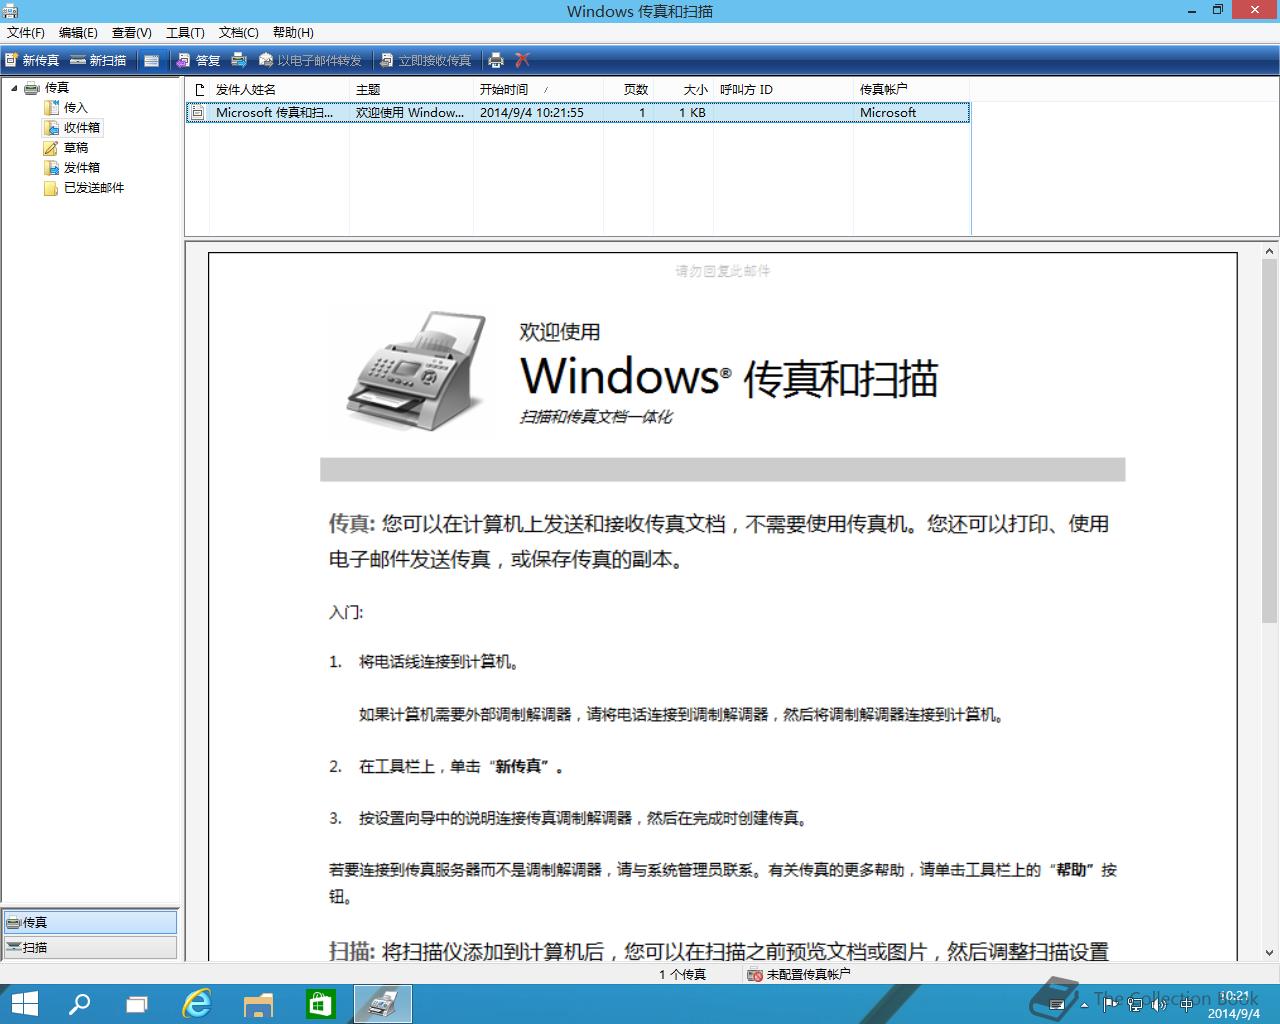Click the fax document icon in the message row
Screen dimensions: 1280x1024
click(198, 113)
